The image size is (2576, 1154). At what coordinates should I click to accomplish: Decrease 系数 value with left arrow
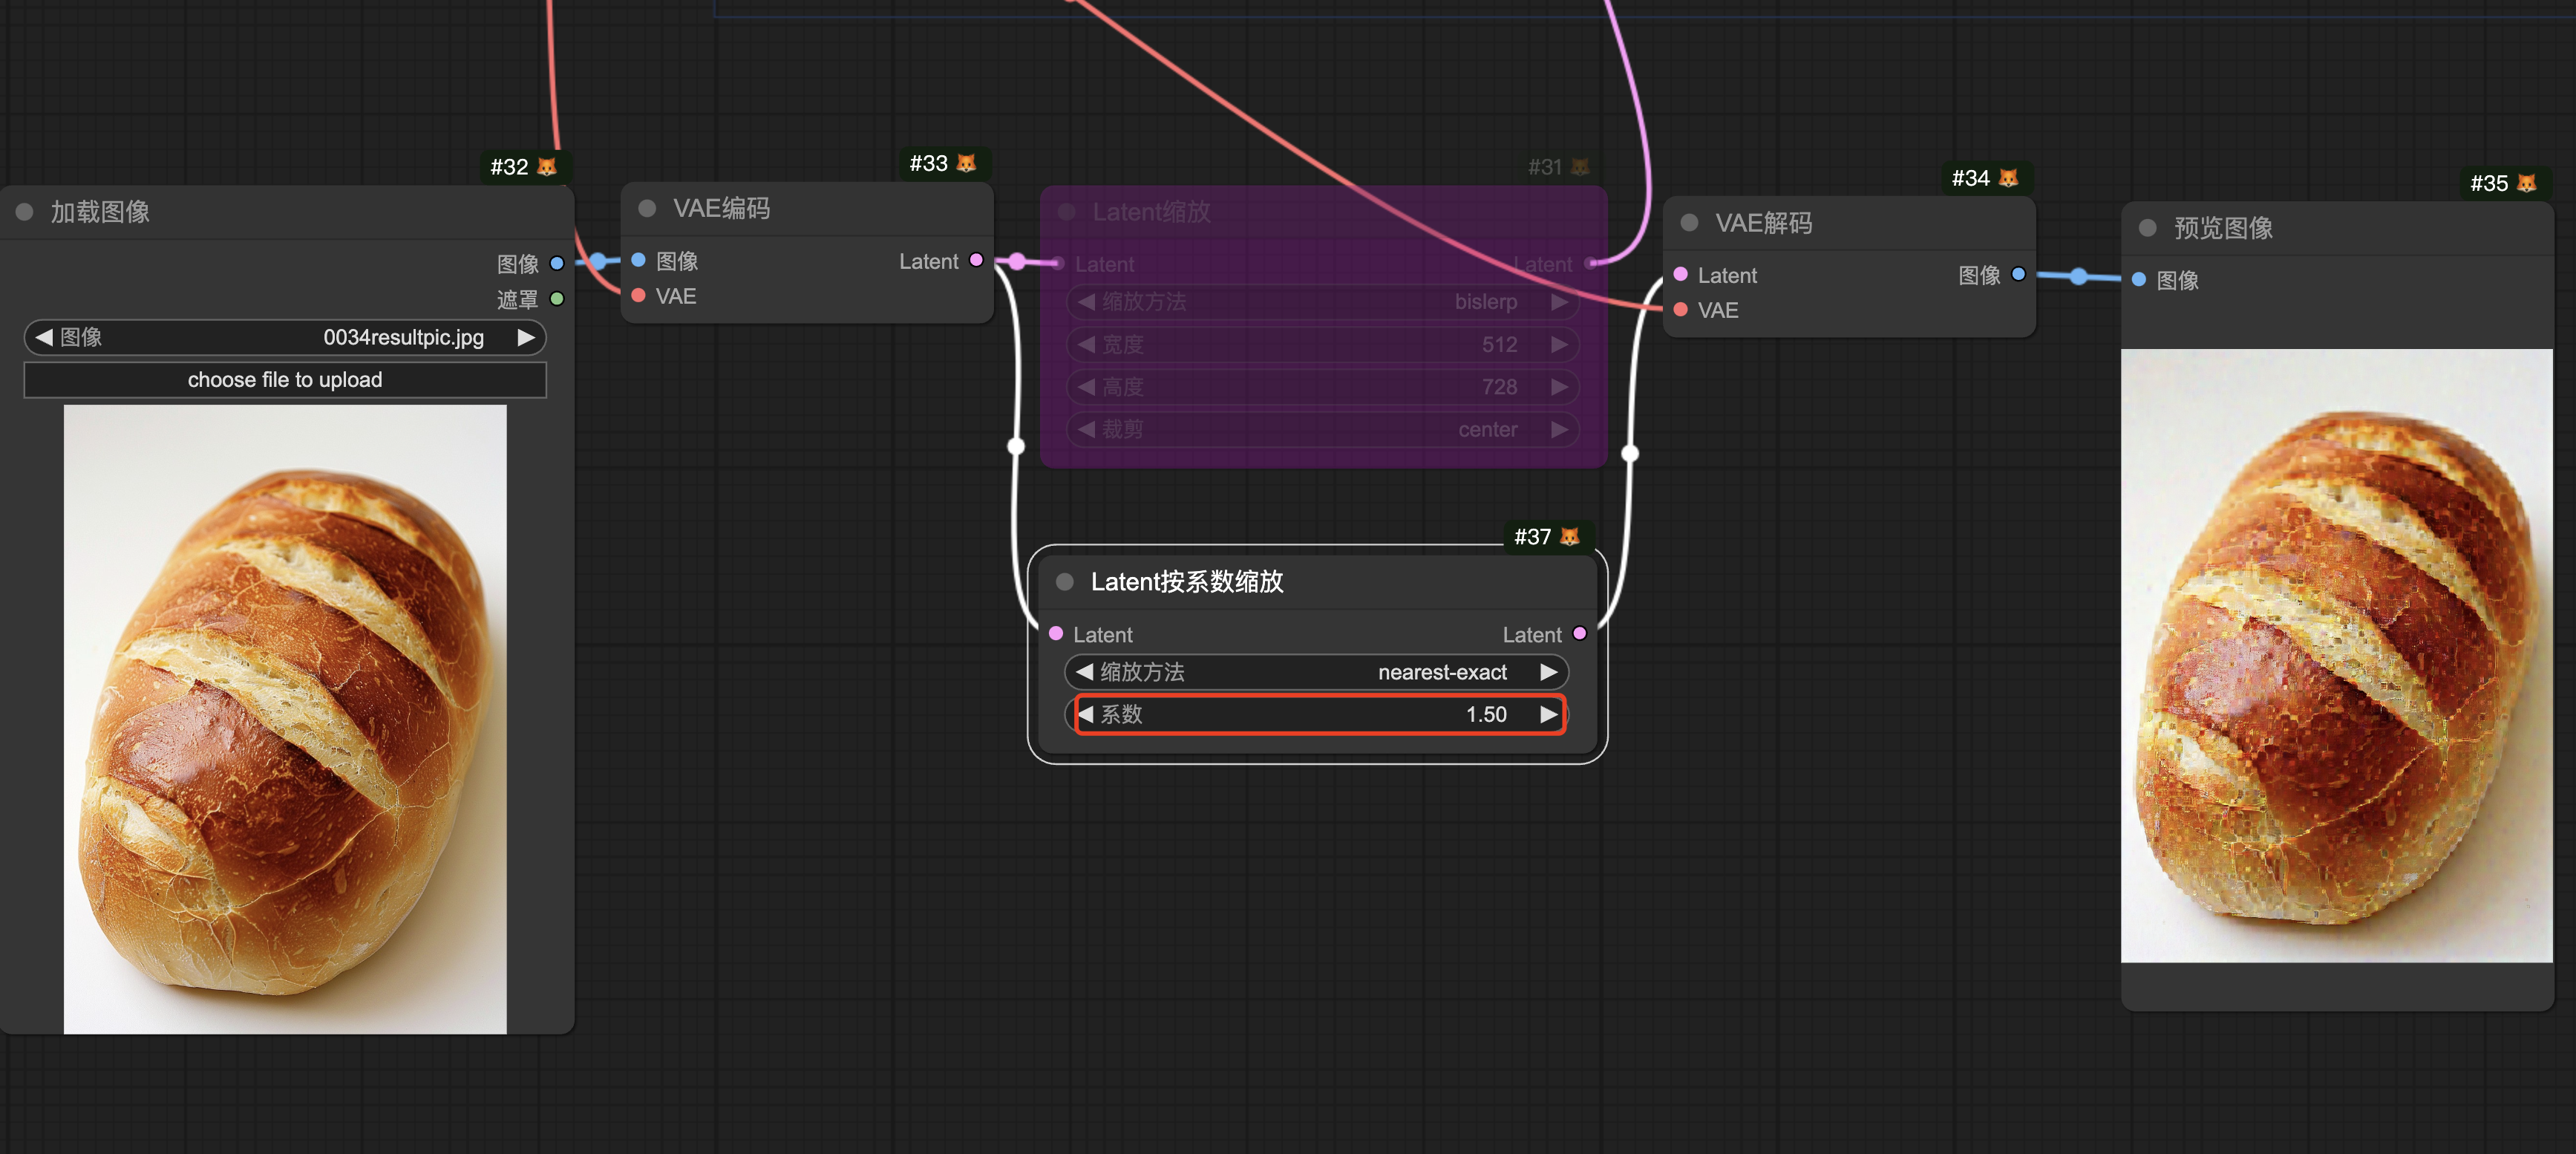pyautogui.click(x=1086, y=714)
